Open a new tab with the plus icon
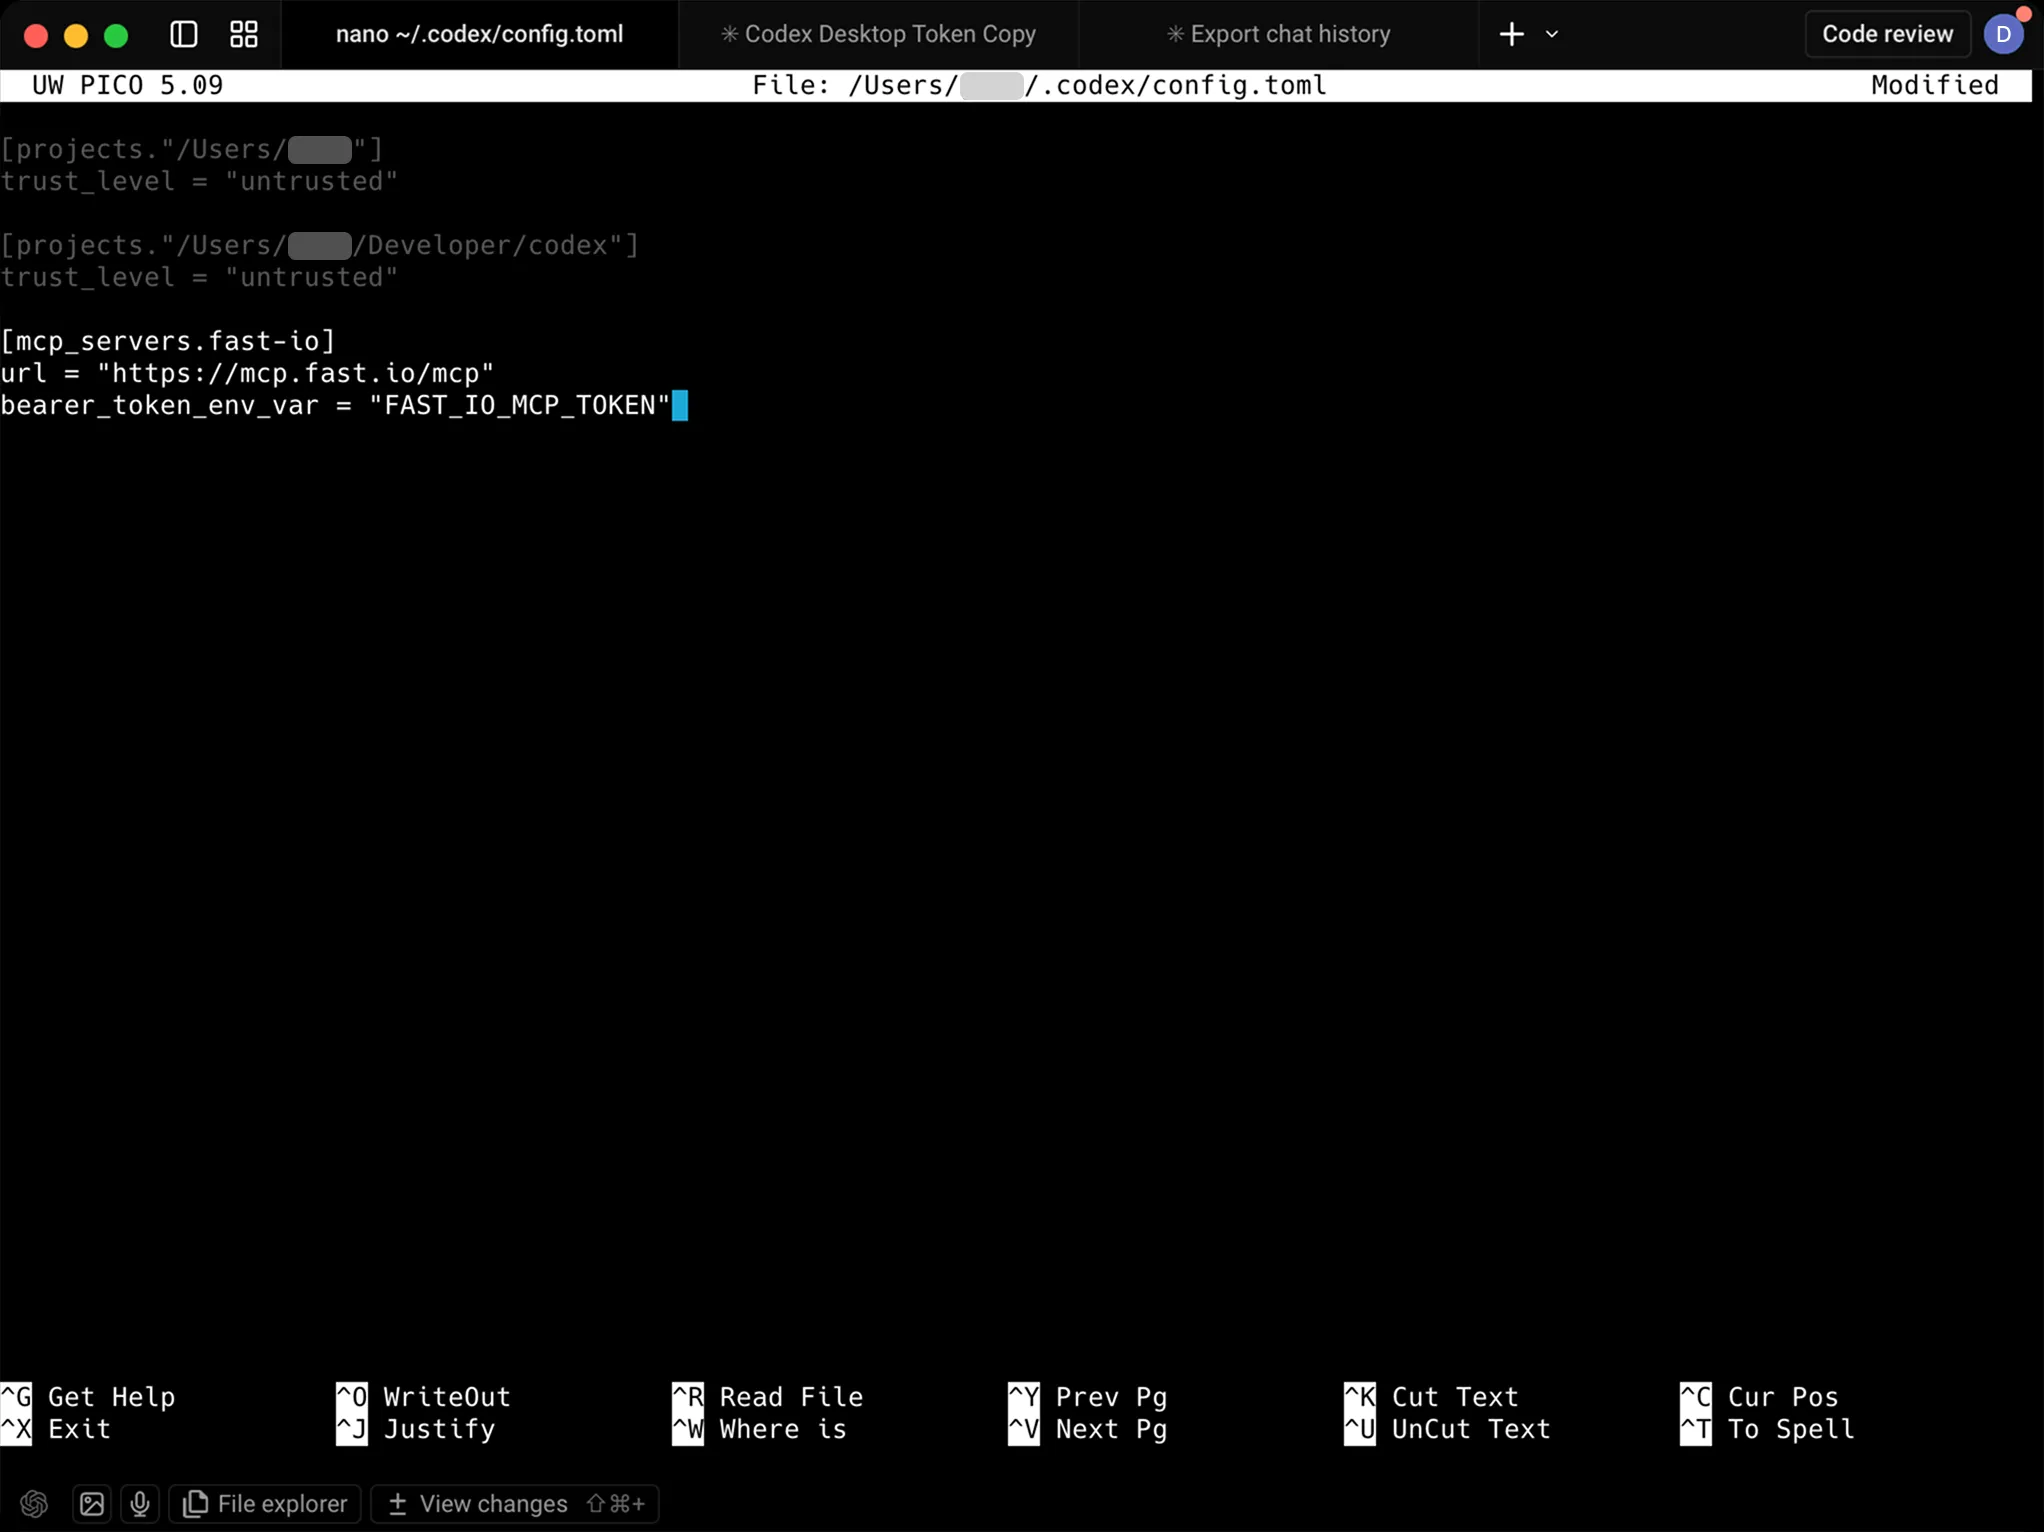 1510,33
